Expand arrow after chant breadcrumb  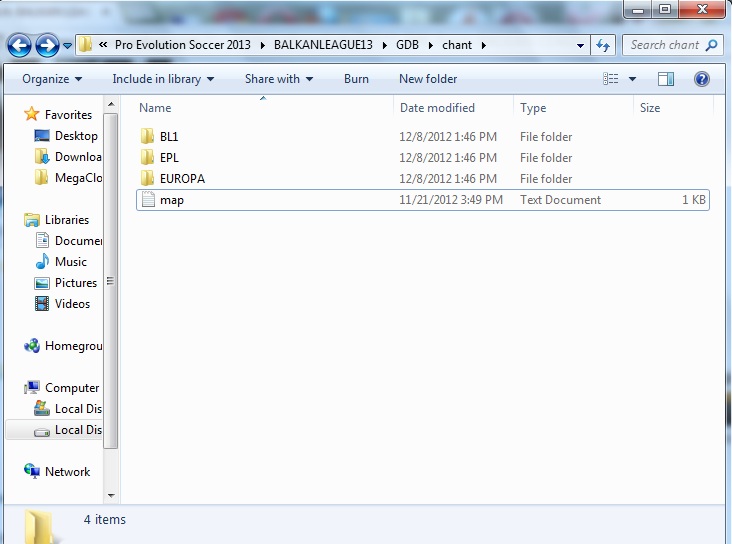click(x=484, y=45)
